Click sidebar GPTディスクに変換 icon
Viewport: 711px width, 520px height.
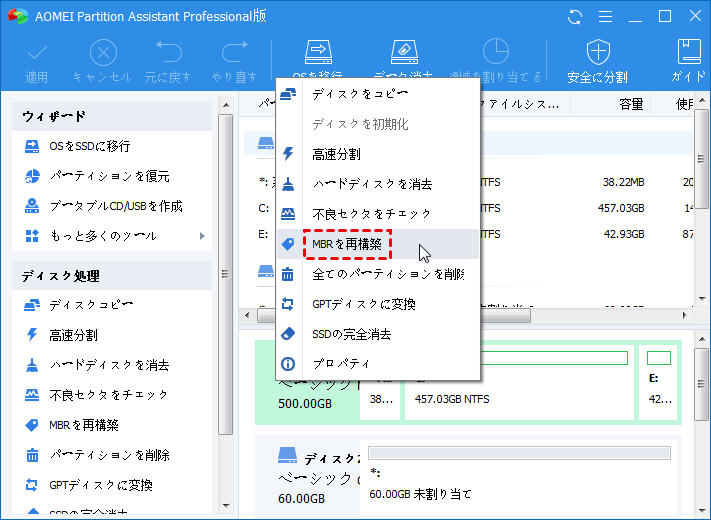coord(32,485)
